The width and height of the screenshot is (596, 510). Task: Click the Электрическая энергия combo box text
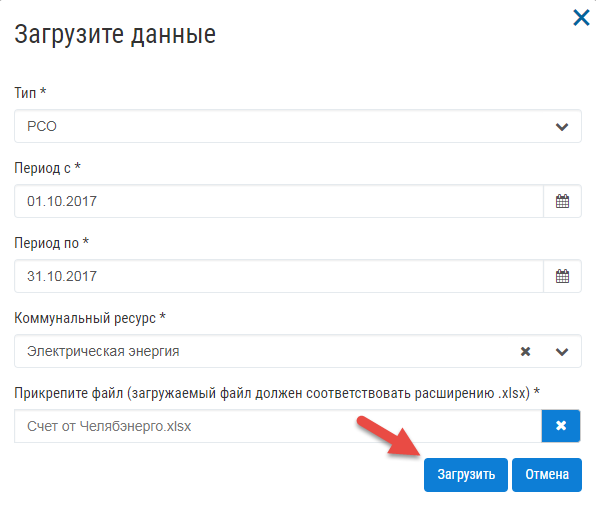point(103,351)
